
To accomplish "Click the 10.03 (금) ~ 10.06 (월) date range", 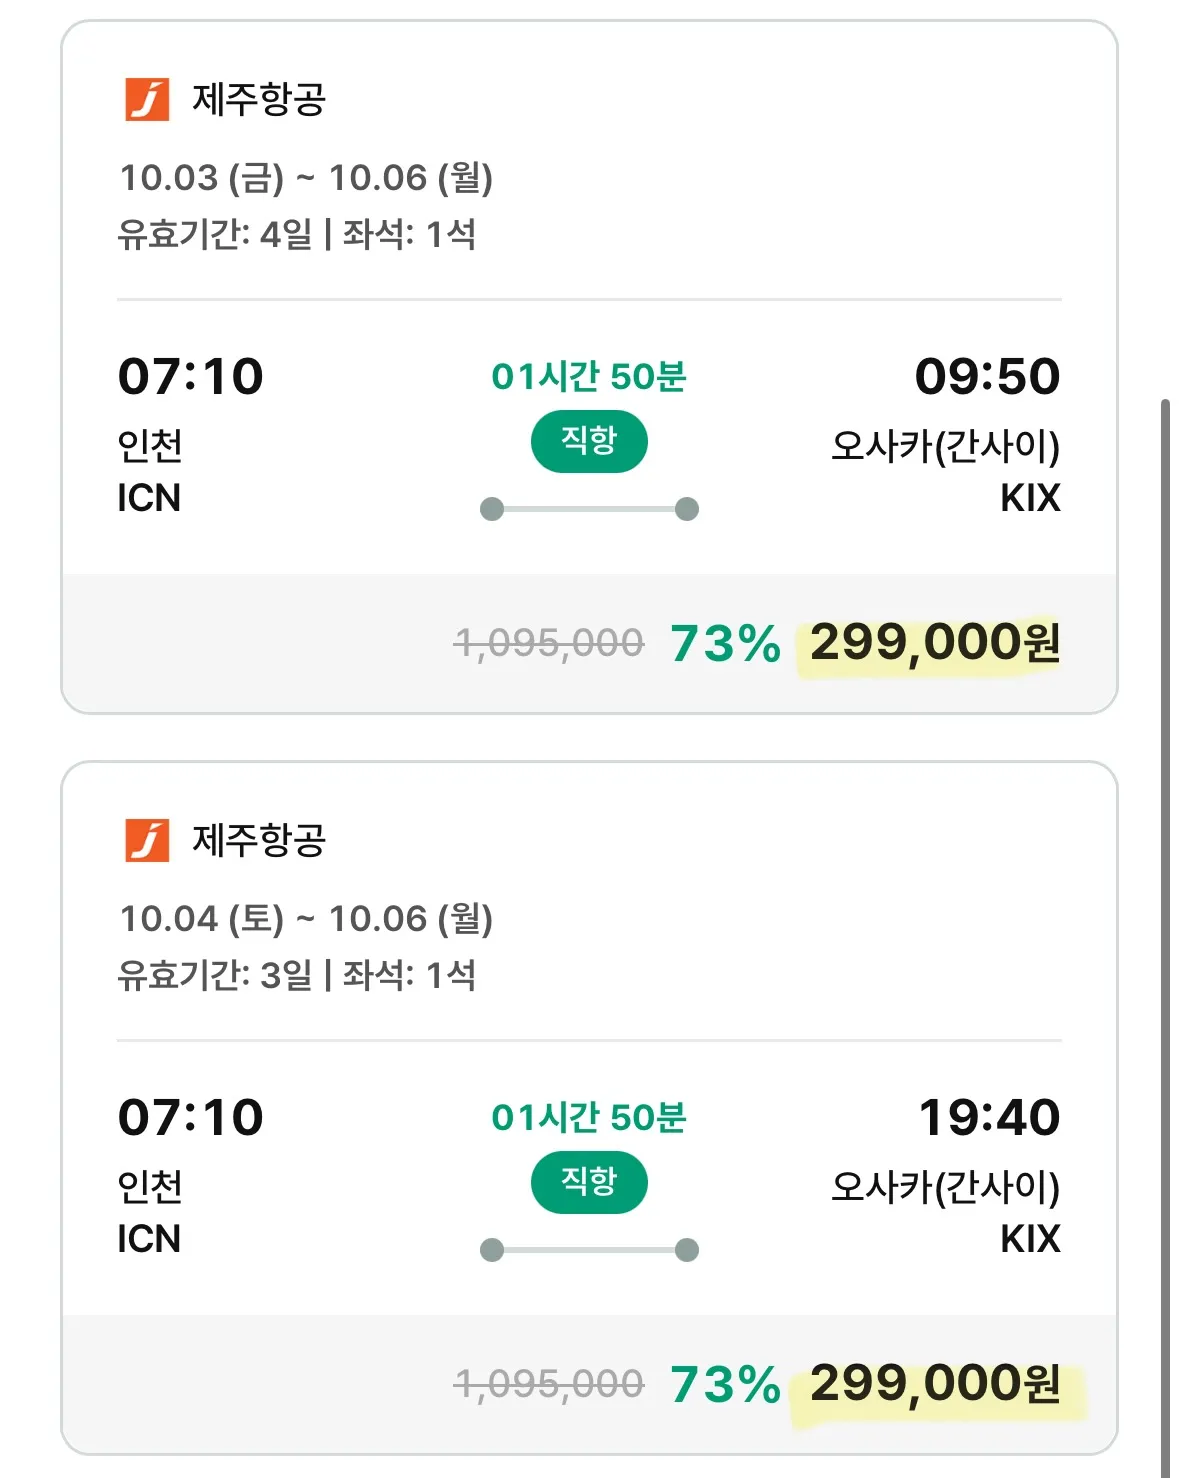I will pos(306,178).
